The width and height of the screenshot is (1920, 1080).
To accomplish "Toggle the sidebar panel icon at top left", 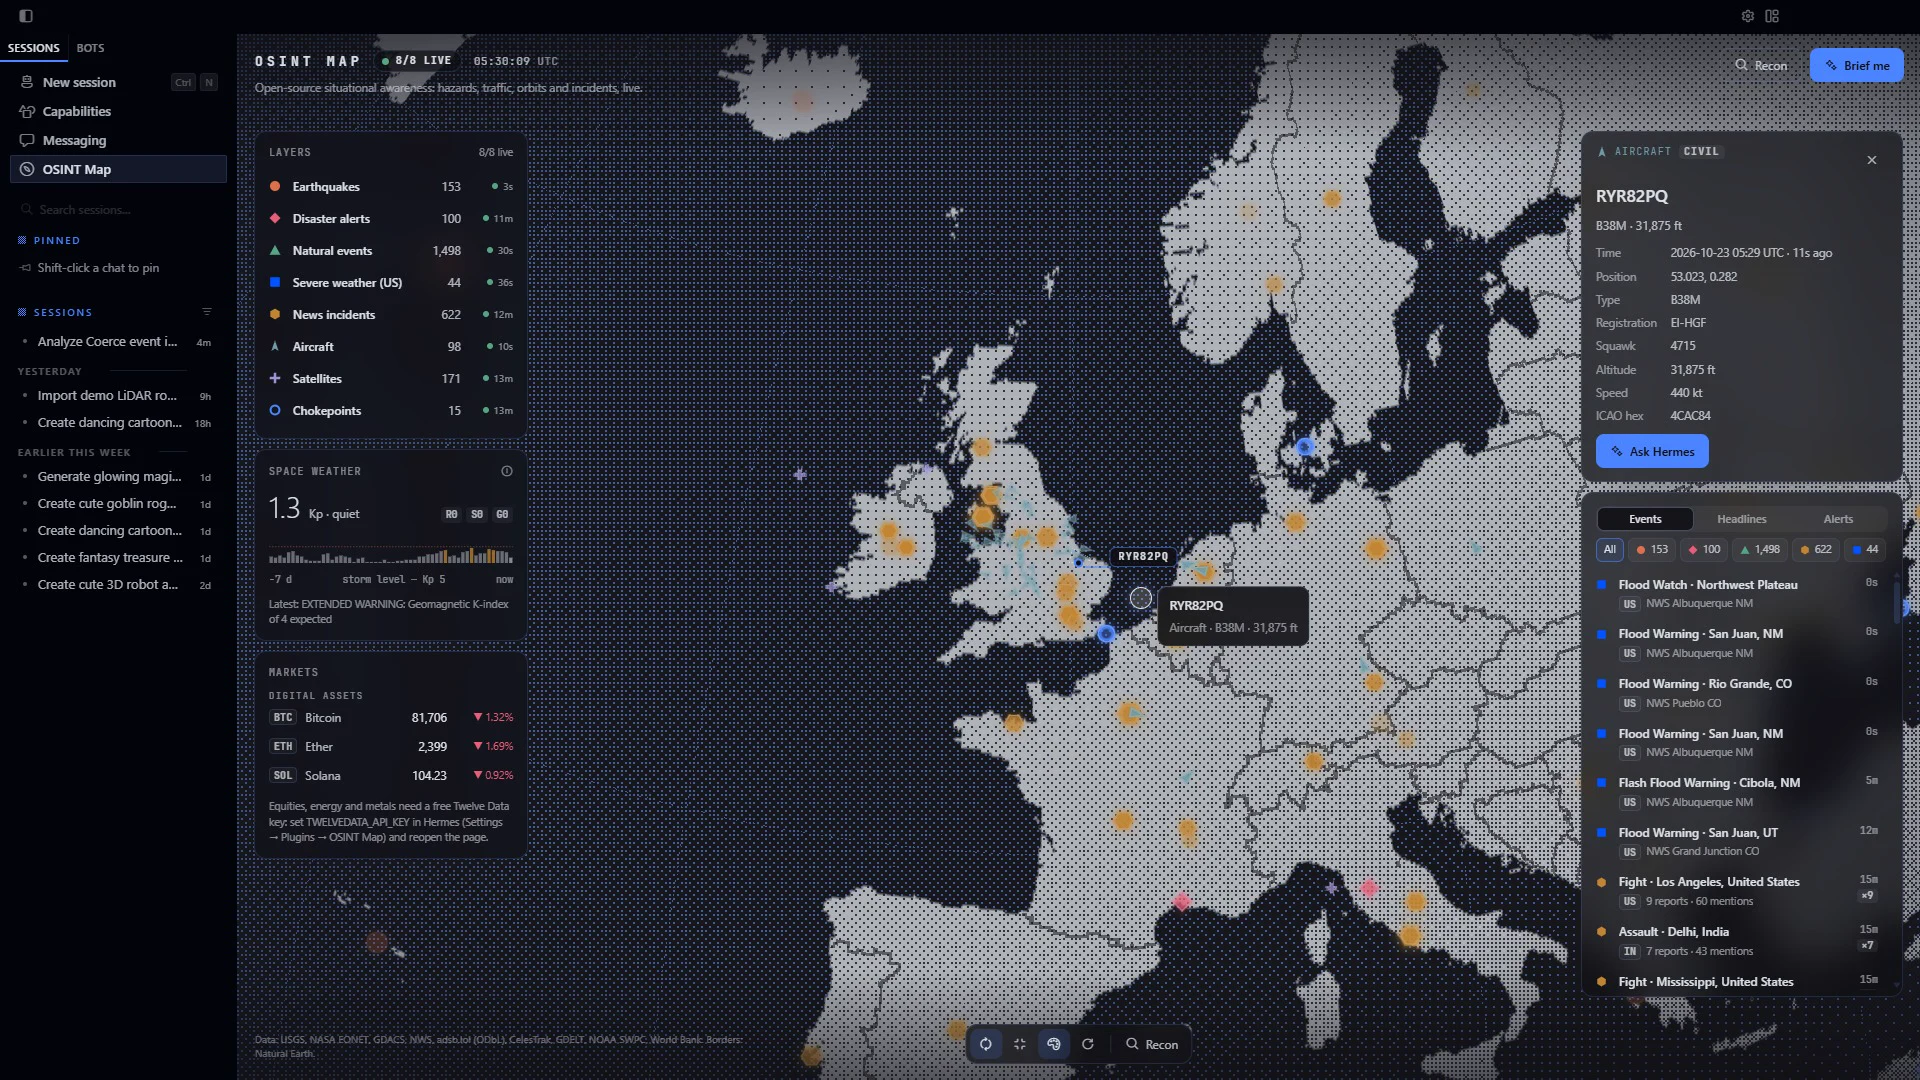I will pyautogui.click(x=26, y=16).
